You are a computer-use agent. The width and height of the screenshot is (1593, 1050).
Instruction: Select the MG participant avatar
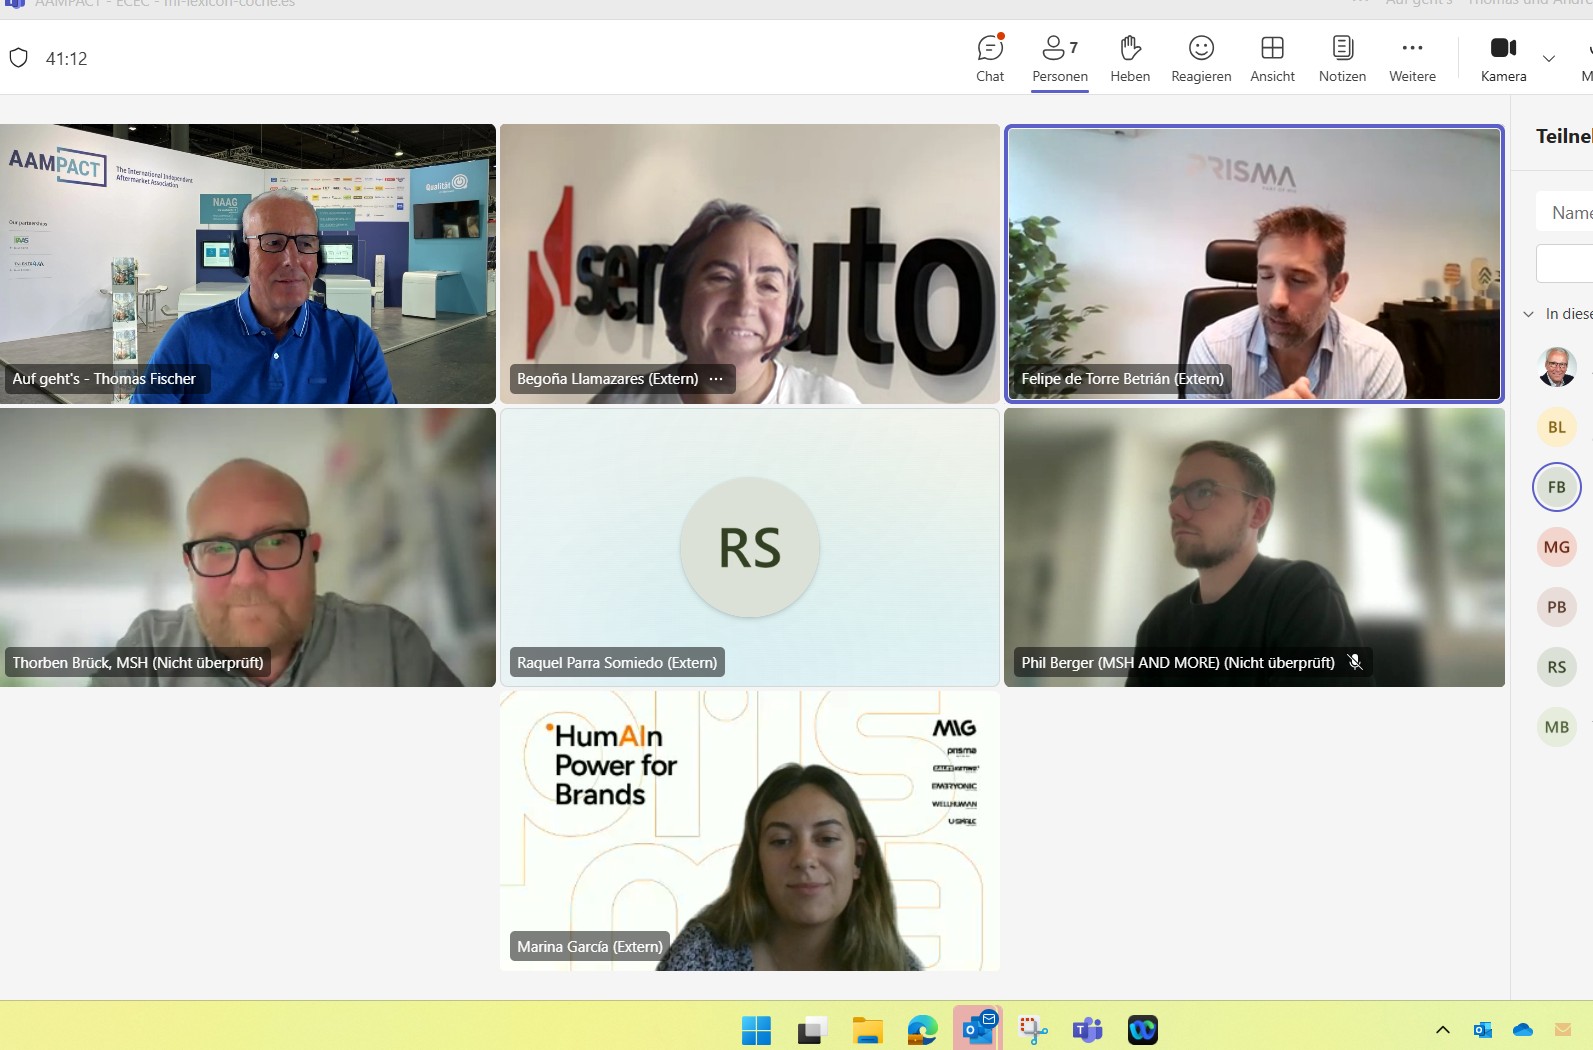click(x=1556, y=547)
